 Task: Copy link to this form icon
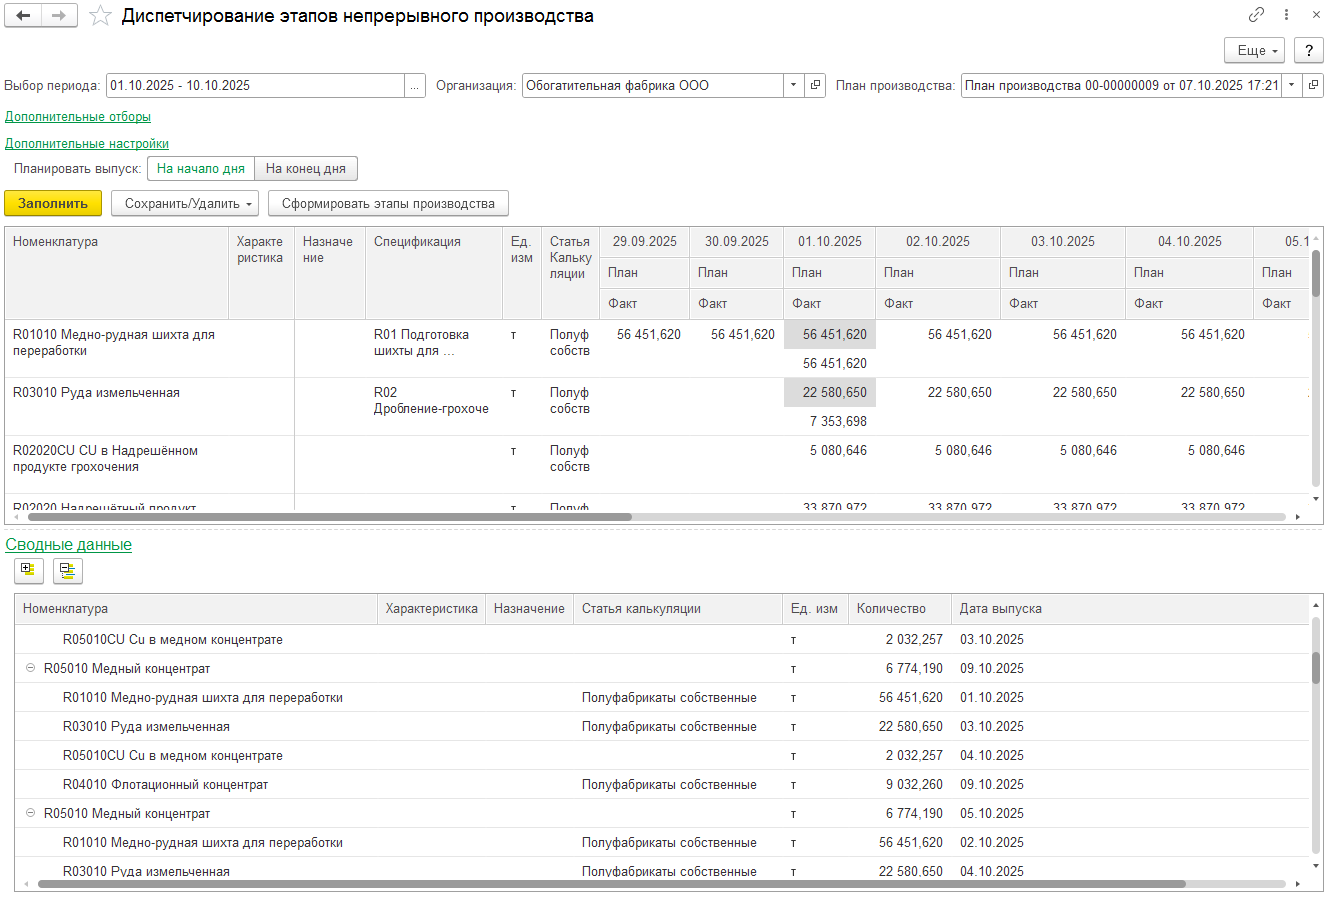[1256, 15]
